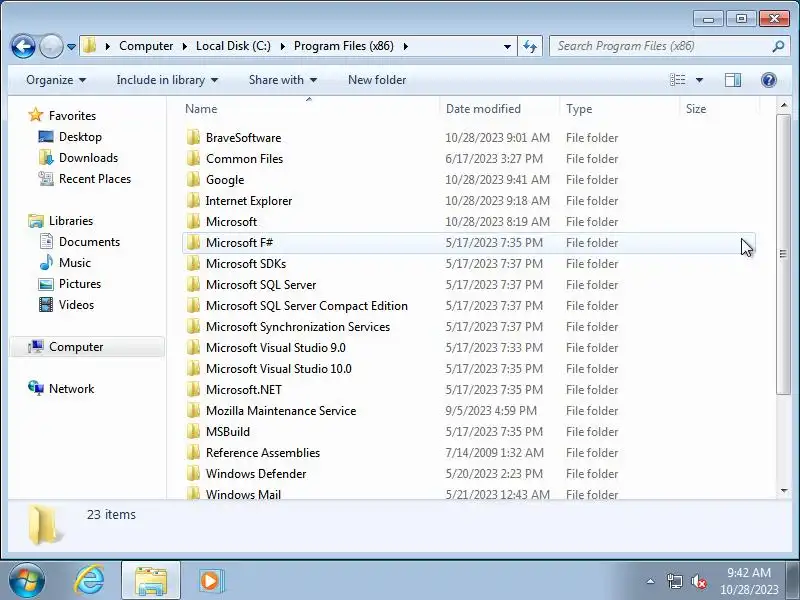Click the search magnifier icon
This screenshot has height=600, width=800.
[778, 46]
